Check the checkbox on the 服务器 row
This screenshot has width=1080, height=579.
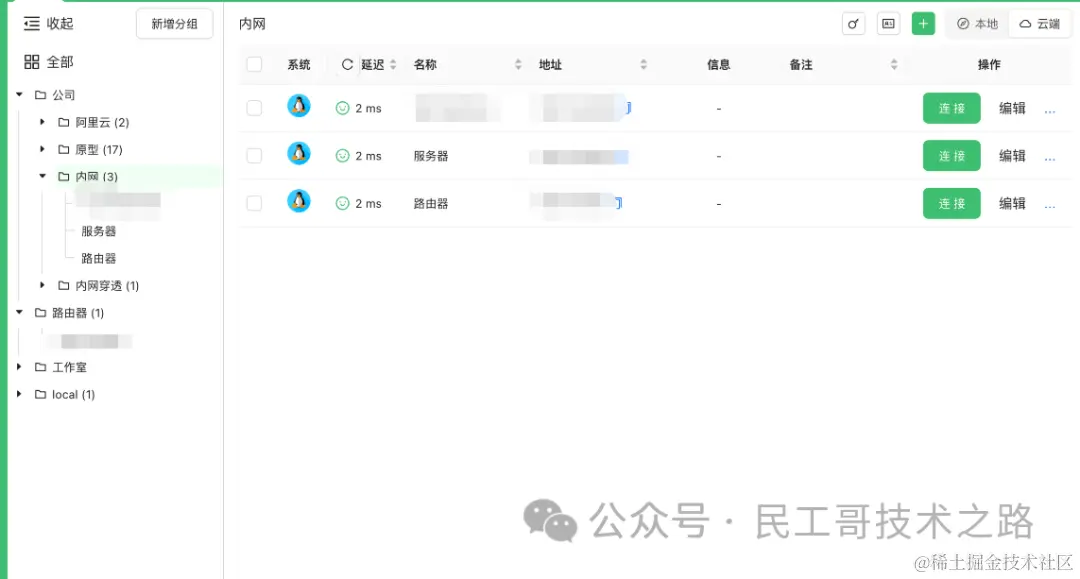point(254,155)
